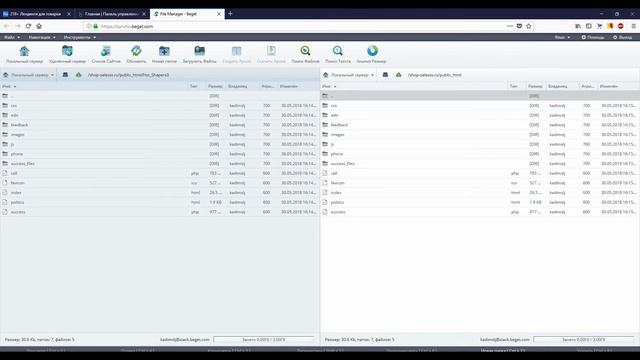The width and height of the screenshot is (640, 360).
Task: Click the left panel's green up-directory icon
Action: [79, 75]
